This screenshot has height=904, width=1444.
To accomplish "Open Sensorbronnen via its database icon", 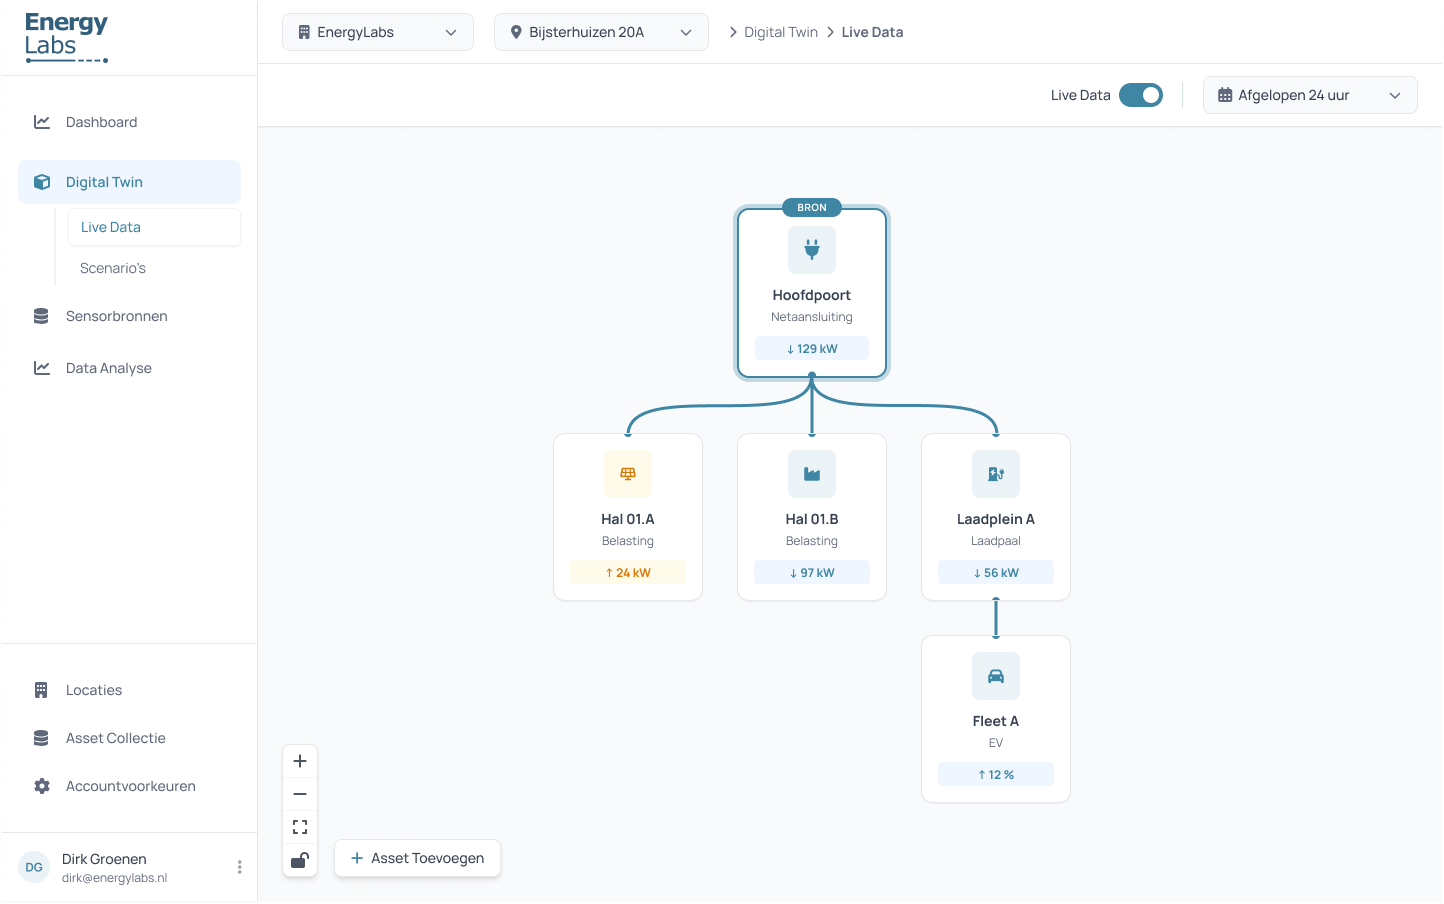I will [41, 315].
